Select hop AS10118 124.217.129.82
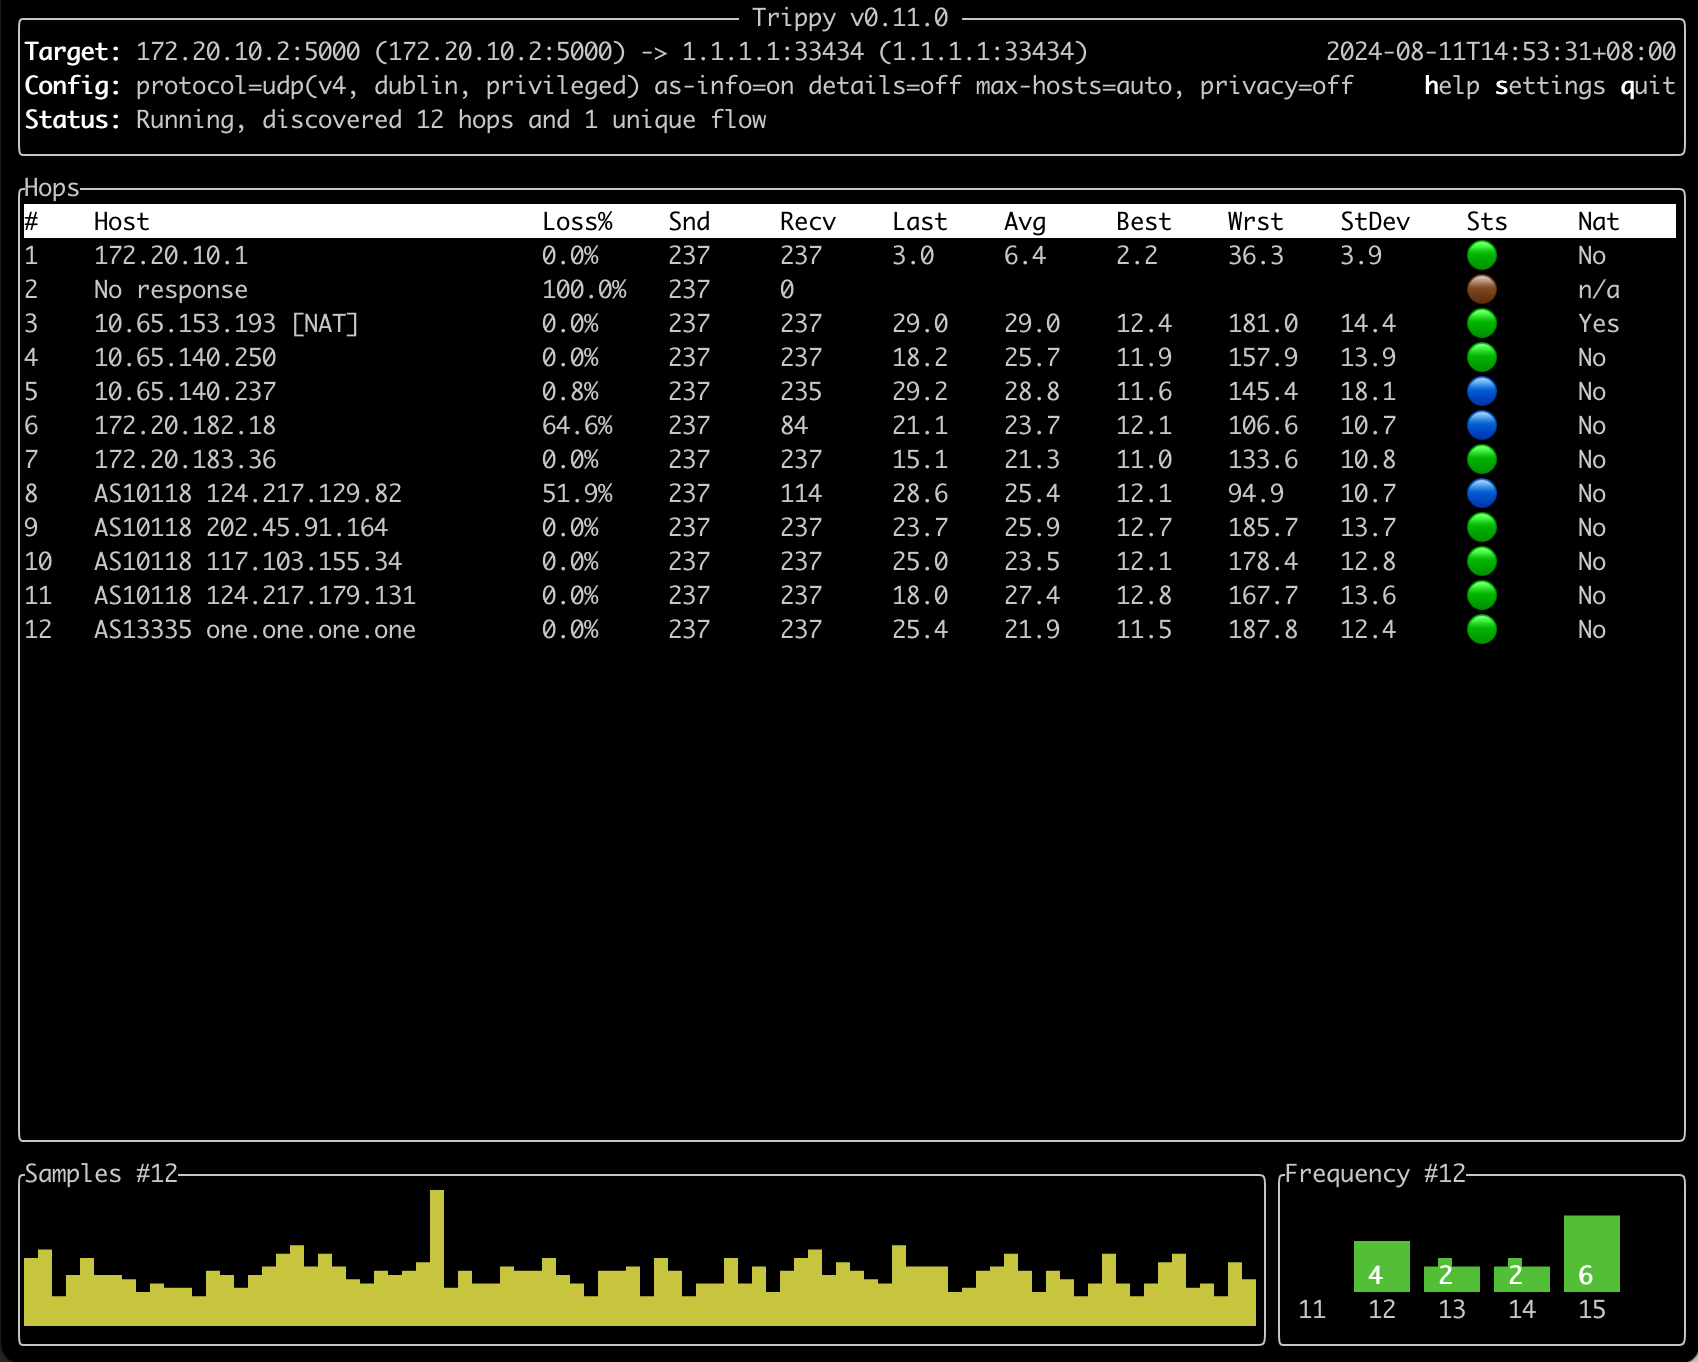 pos(849,494)
